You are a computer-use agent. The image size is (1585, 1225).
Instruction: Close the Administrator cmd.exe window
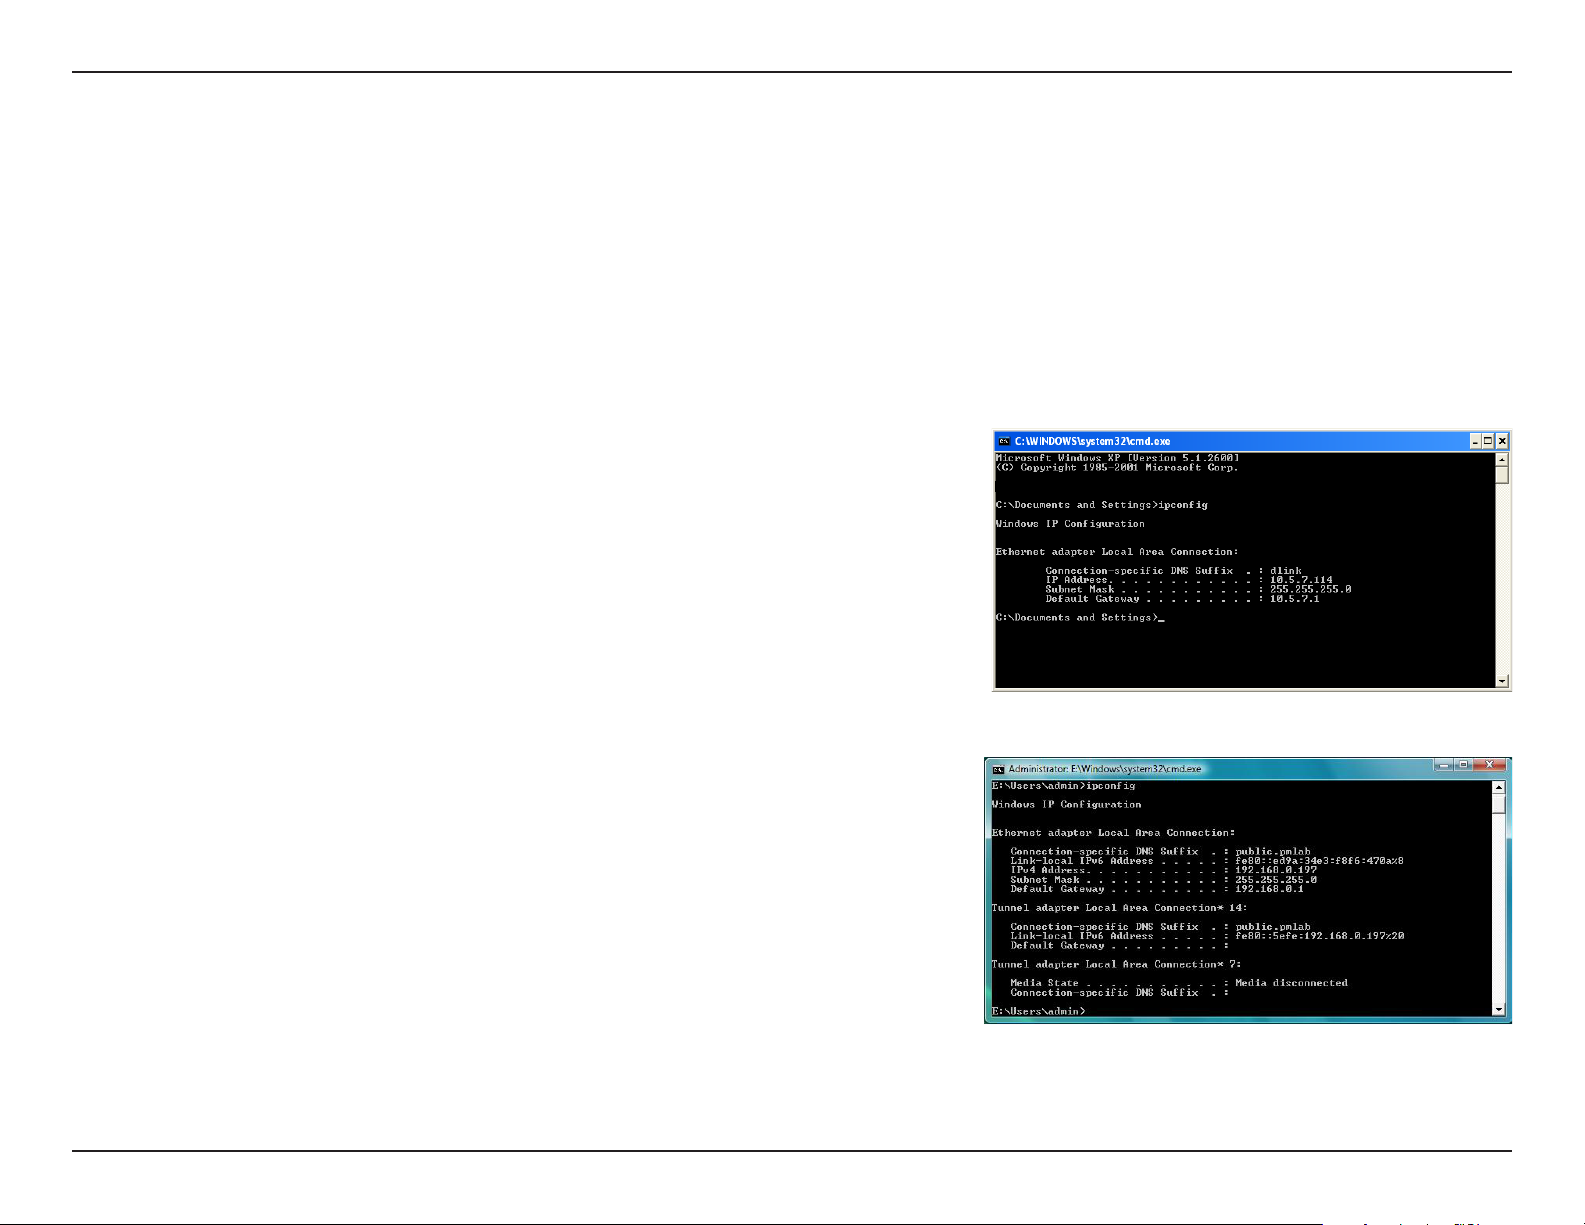[x=1489, y=765]
